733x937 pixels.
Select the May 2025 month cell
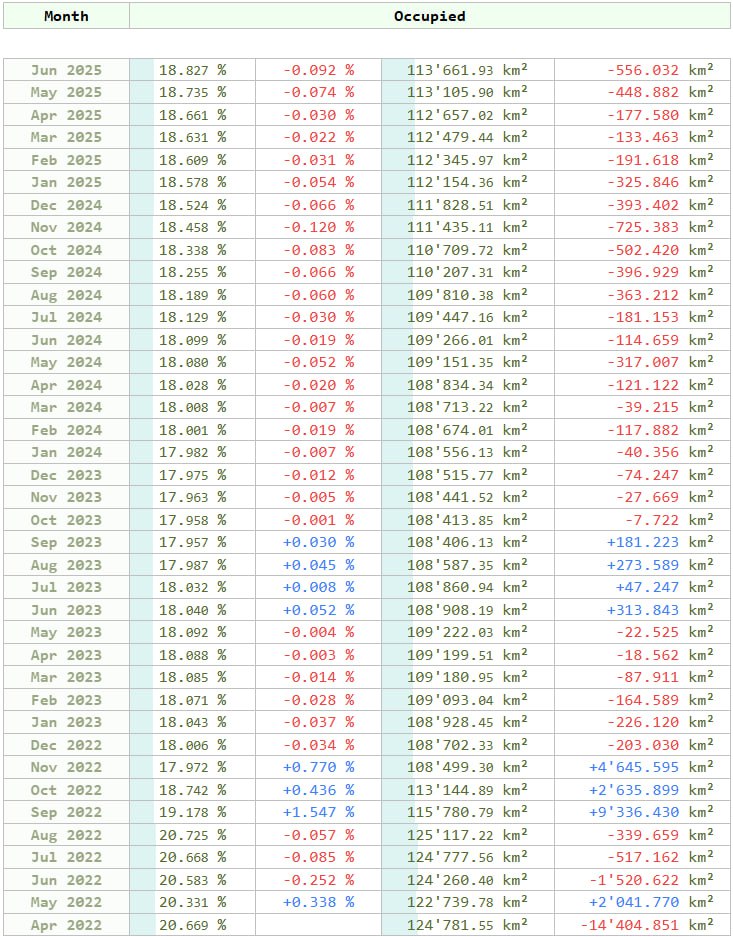click(x=66, y=93)
